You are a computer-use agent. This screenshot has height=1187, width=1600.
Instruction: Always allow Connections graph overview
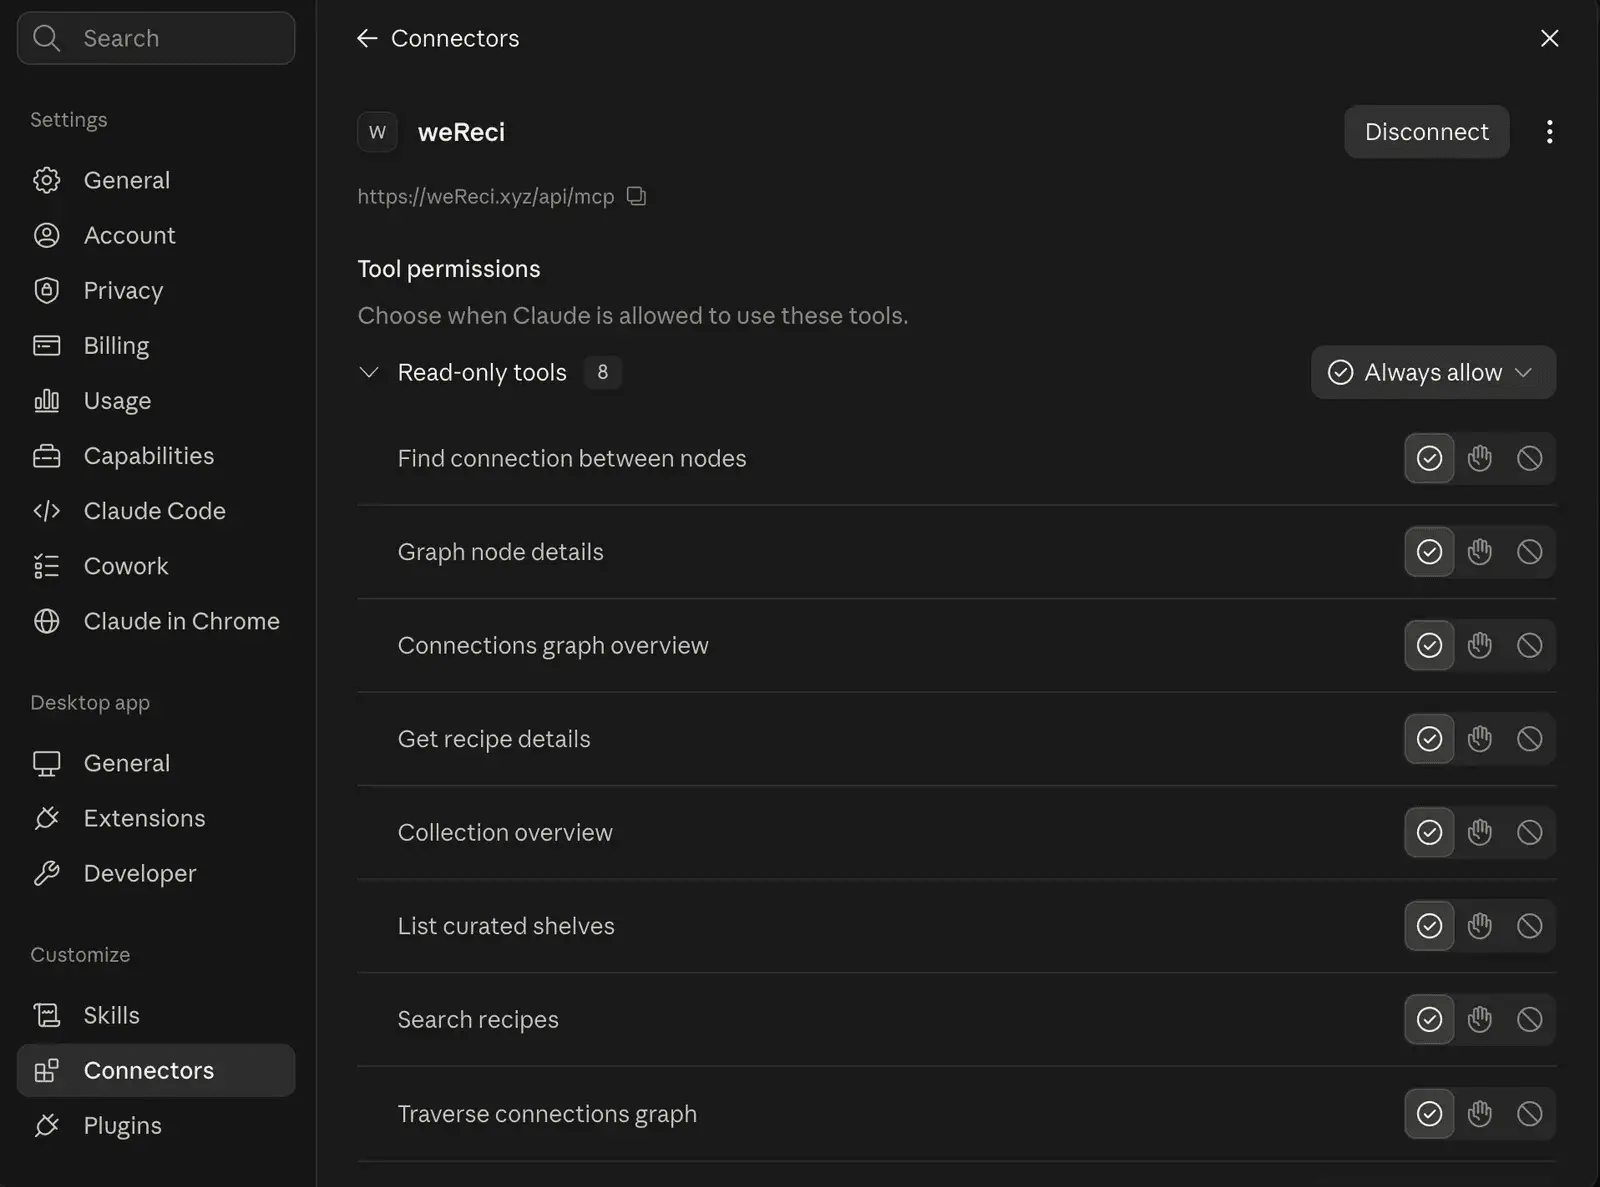(1429, 645)
